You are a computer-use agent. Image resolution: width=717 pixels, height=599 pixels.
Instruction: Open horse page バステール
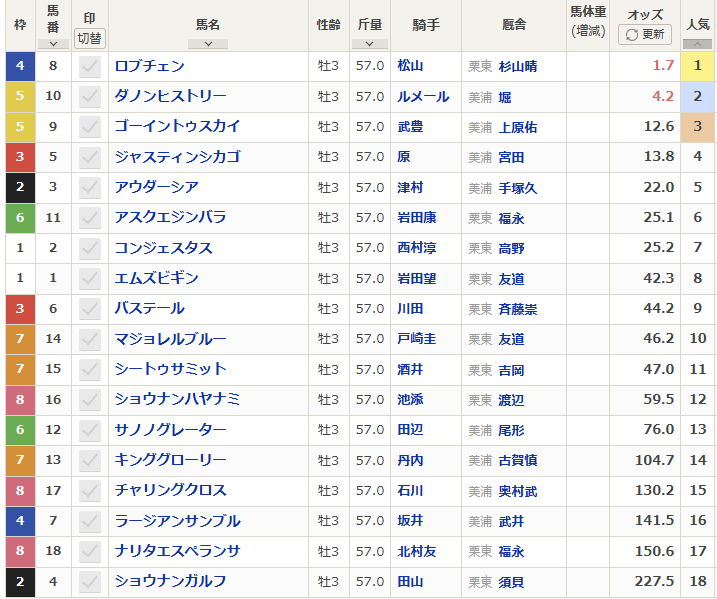(150, 308)
